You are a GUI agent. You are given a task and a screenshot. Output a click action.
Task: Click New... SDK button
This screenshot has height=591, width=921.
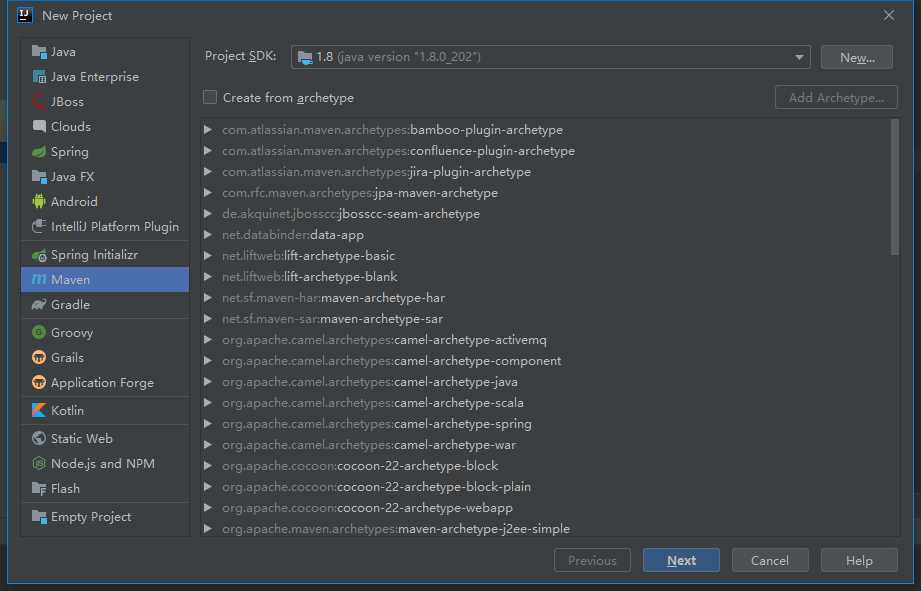tap(857, 58)
